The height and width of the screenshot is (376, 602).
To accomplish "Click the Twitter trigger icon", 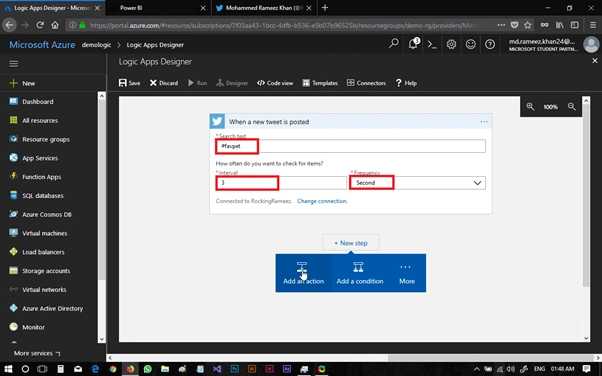I will (x=217, y=121).
